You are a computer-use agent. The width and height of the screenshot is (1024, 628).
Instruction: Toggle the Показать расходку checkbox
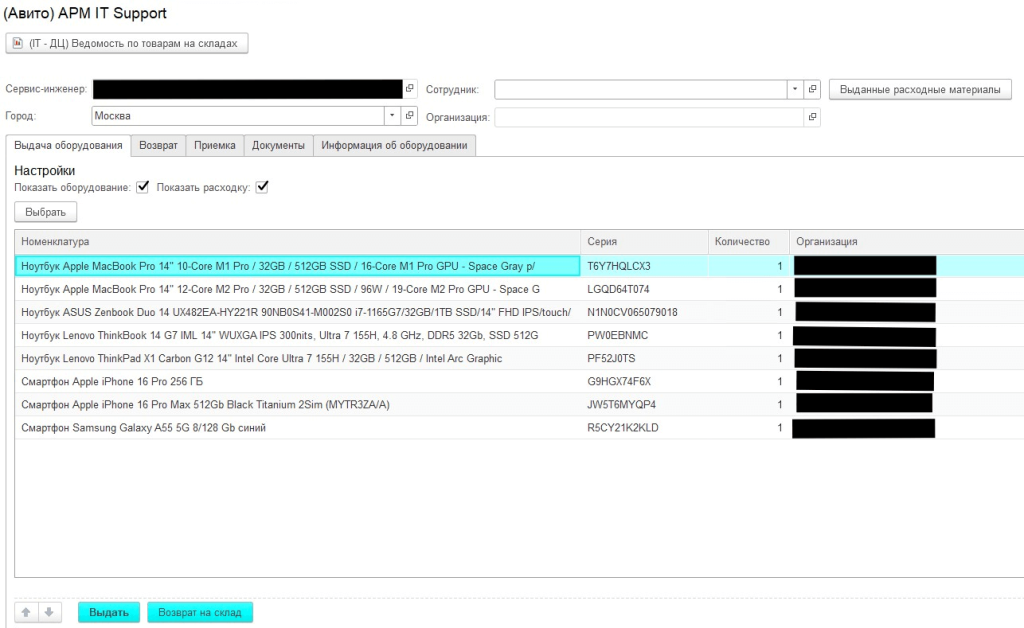click(x=263, y=187)
